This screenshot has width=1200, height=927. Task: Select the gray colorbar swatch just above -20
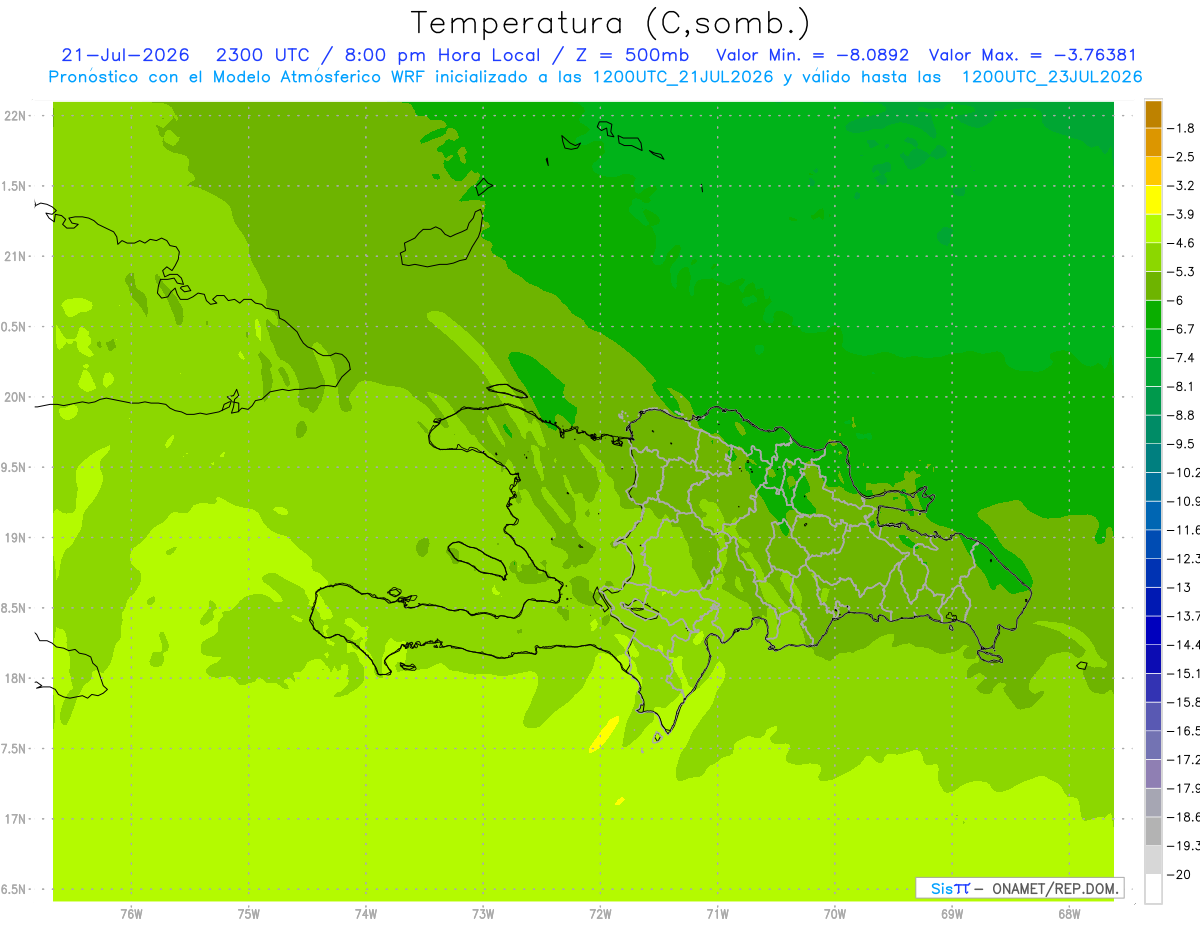coord(1153,859)
